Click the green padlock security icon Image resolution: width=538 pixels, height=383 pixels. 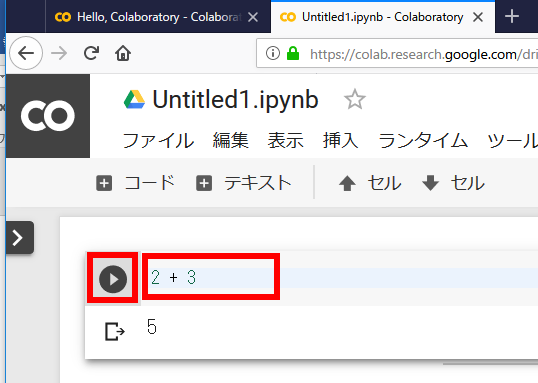click(x=293, y=53)
